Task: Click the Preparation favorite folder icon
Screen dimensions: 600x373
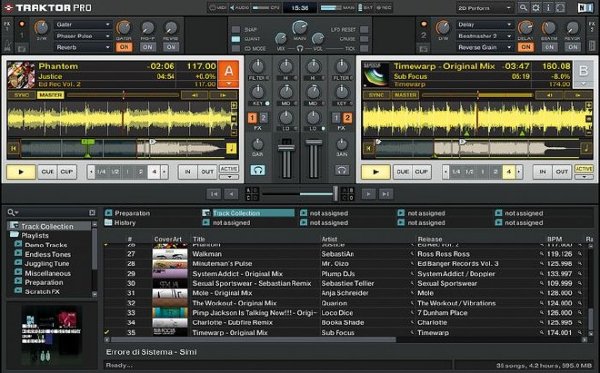Action: (x=109, y=213)
